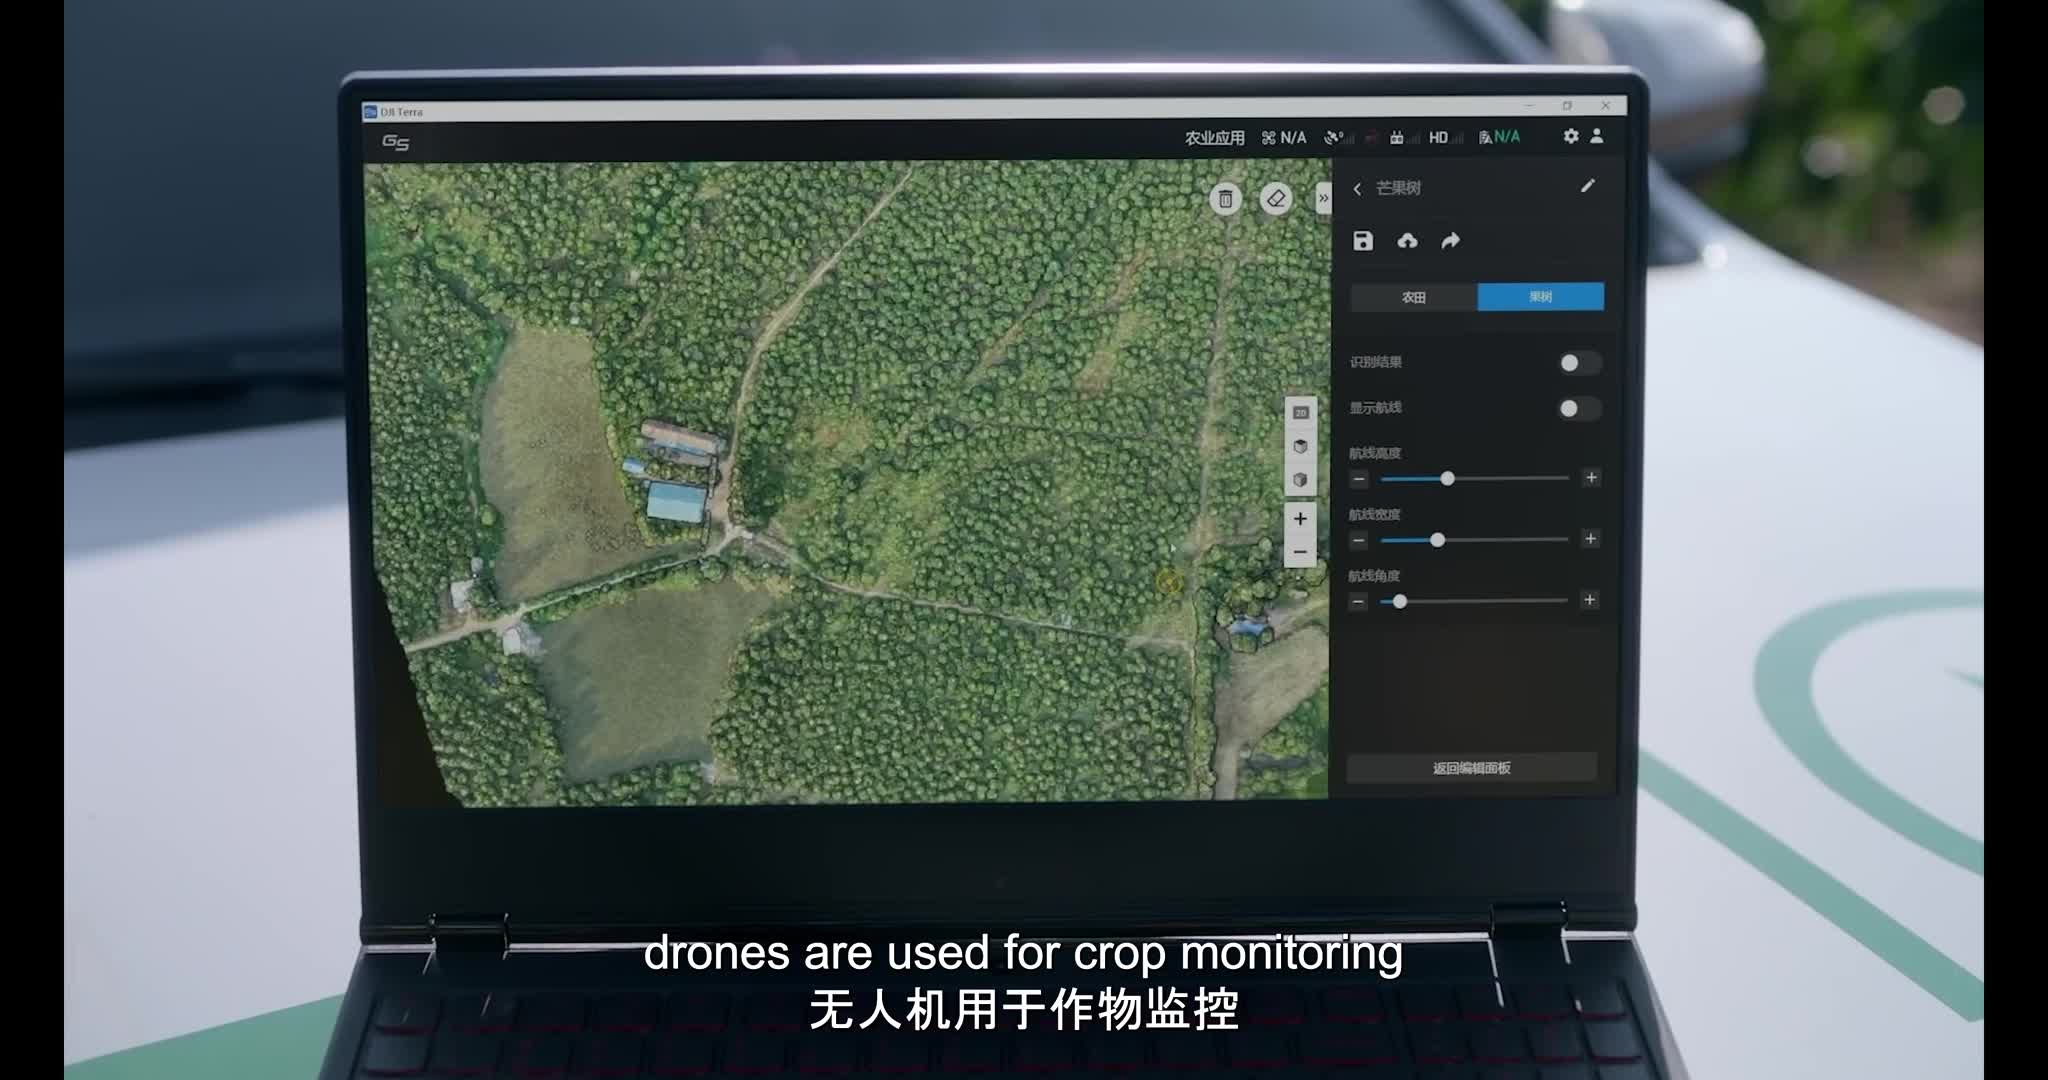
Task: Increase 航线角度 with plus stepper
Action: 1589,600
